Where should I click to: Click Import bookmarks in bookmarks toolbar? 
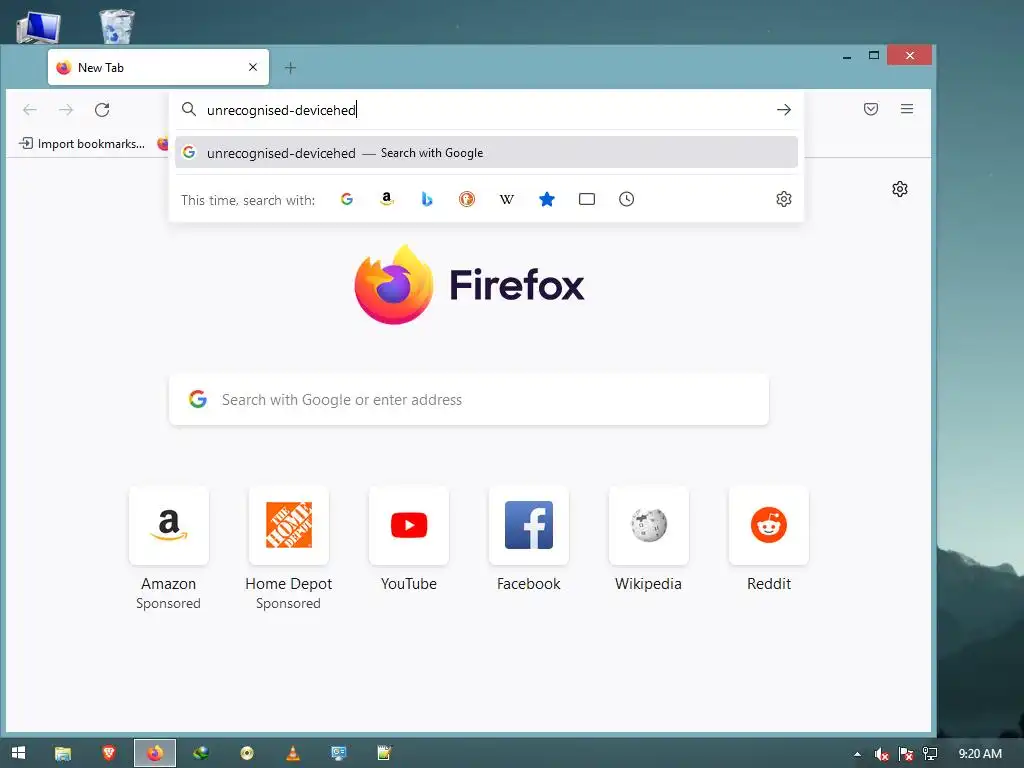pyautogui.click(x=82, y=144)
